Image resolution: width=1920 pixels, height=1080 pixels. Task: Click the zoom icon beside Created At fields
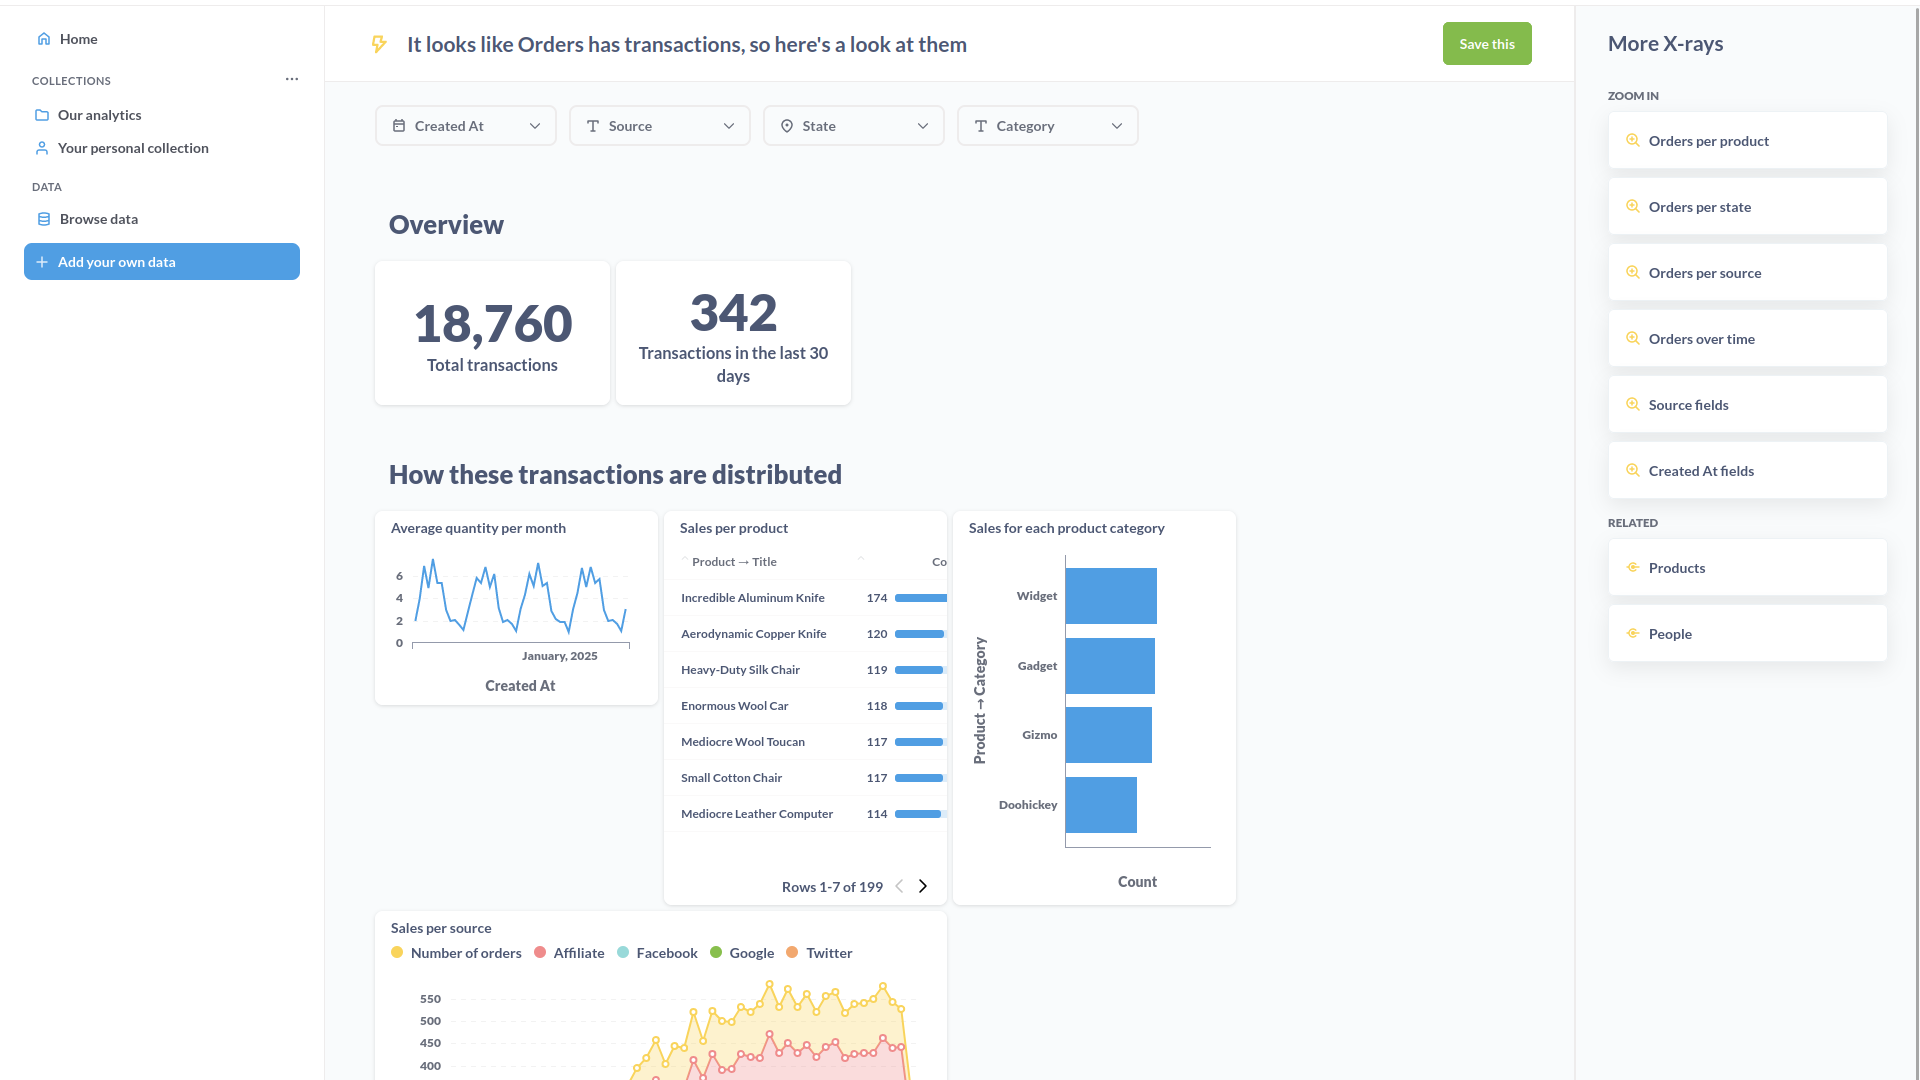[1633, 471]
